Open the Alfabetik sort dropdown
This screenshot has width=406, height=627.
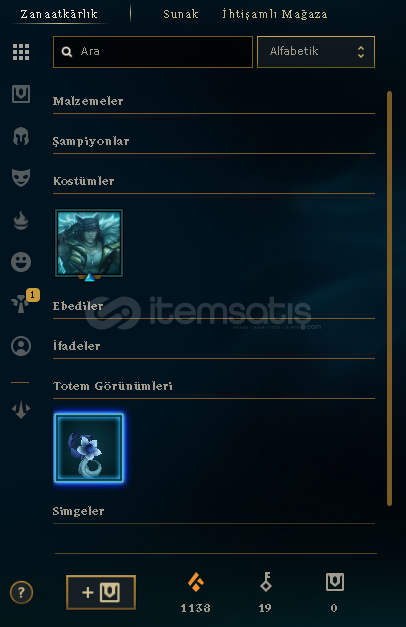(316, 52)
